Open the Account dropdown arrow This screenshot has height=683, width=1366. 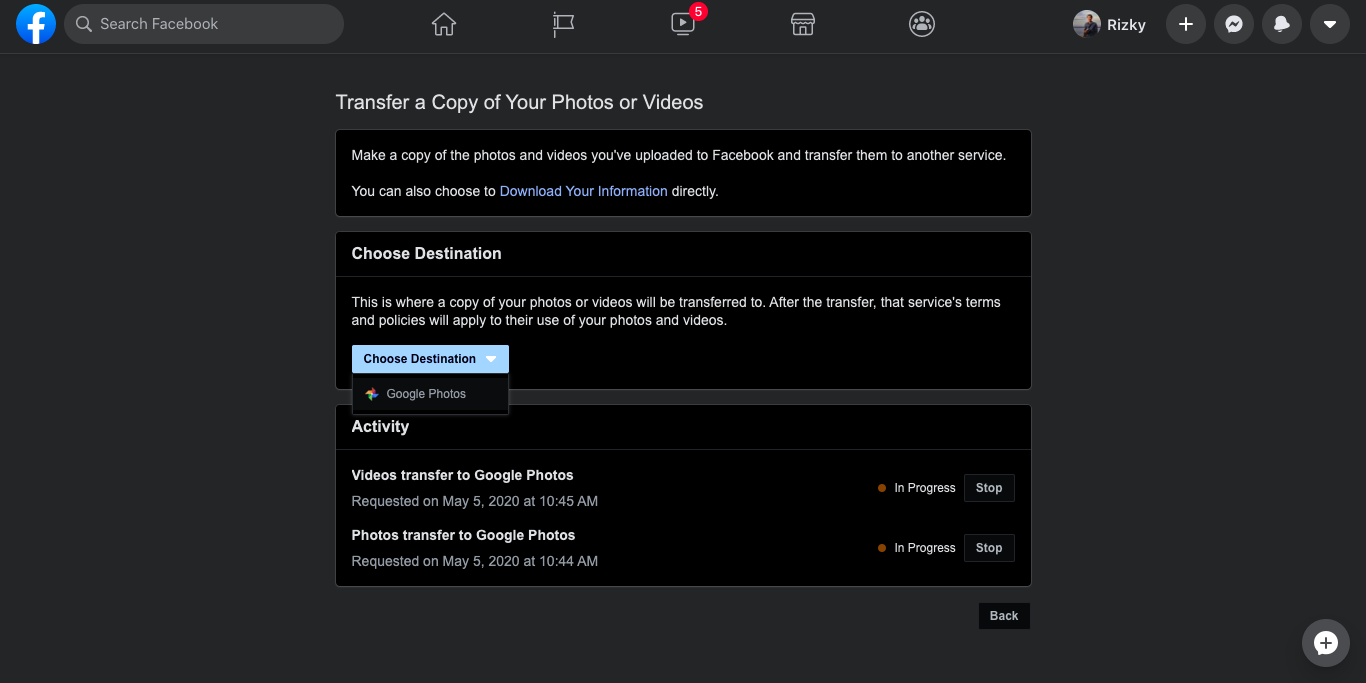click(x=1330, y=24)
